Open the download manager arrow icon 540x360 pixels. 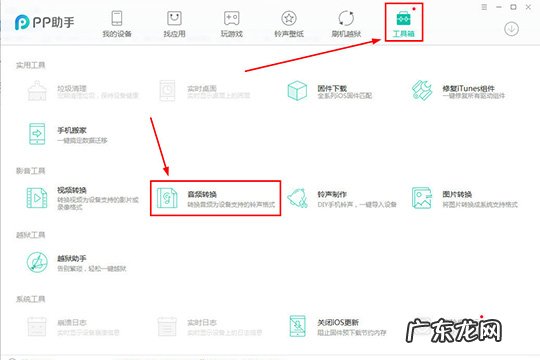click(x=511, y=29)
